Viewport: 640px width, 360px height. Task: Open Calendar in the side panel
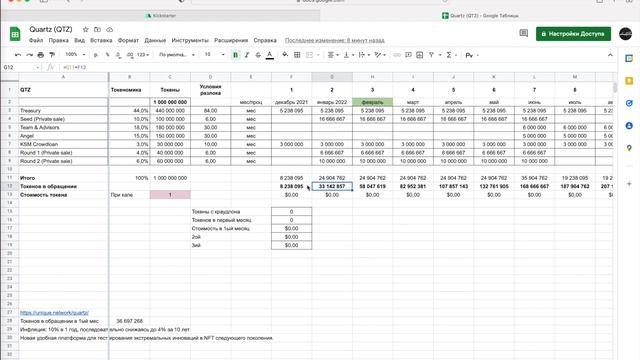[629, 59]
